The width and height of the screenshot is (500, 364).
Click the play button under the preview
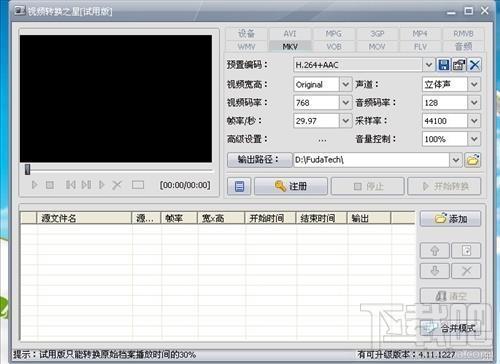click(34, 185)
